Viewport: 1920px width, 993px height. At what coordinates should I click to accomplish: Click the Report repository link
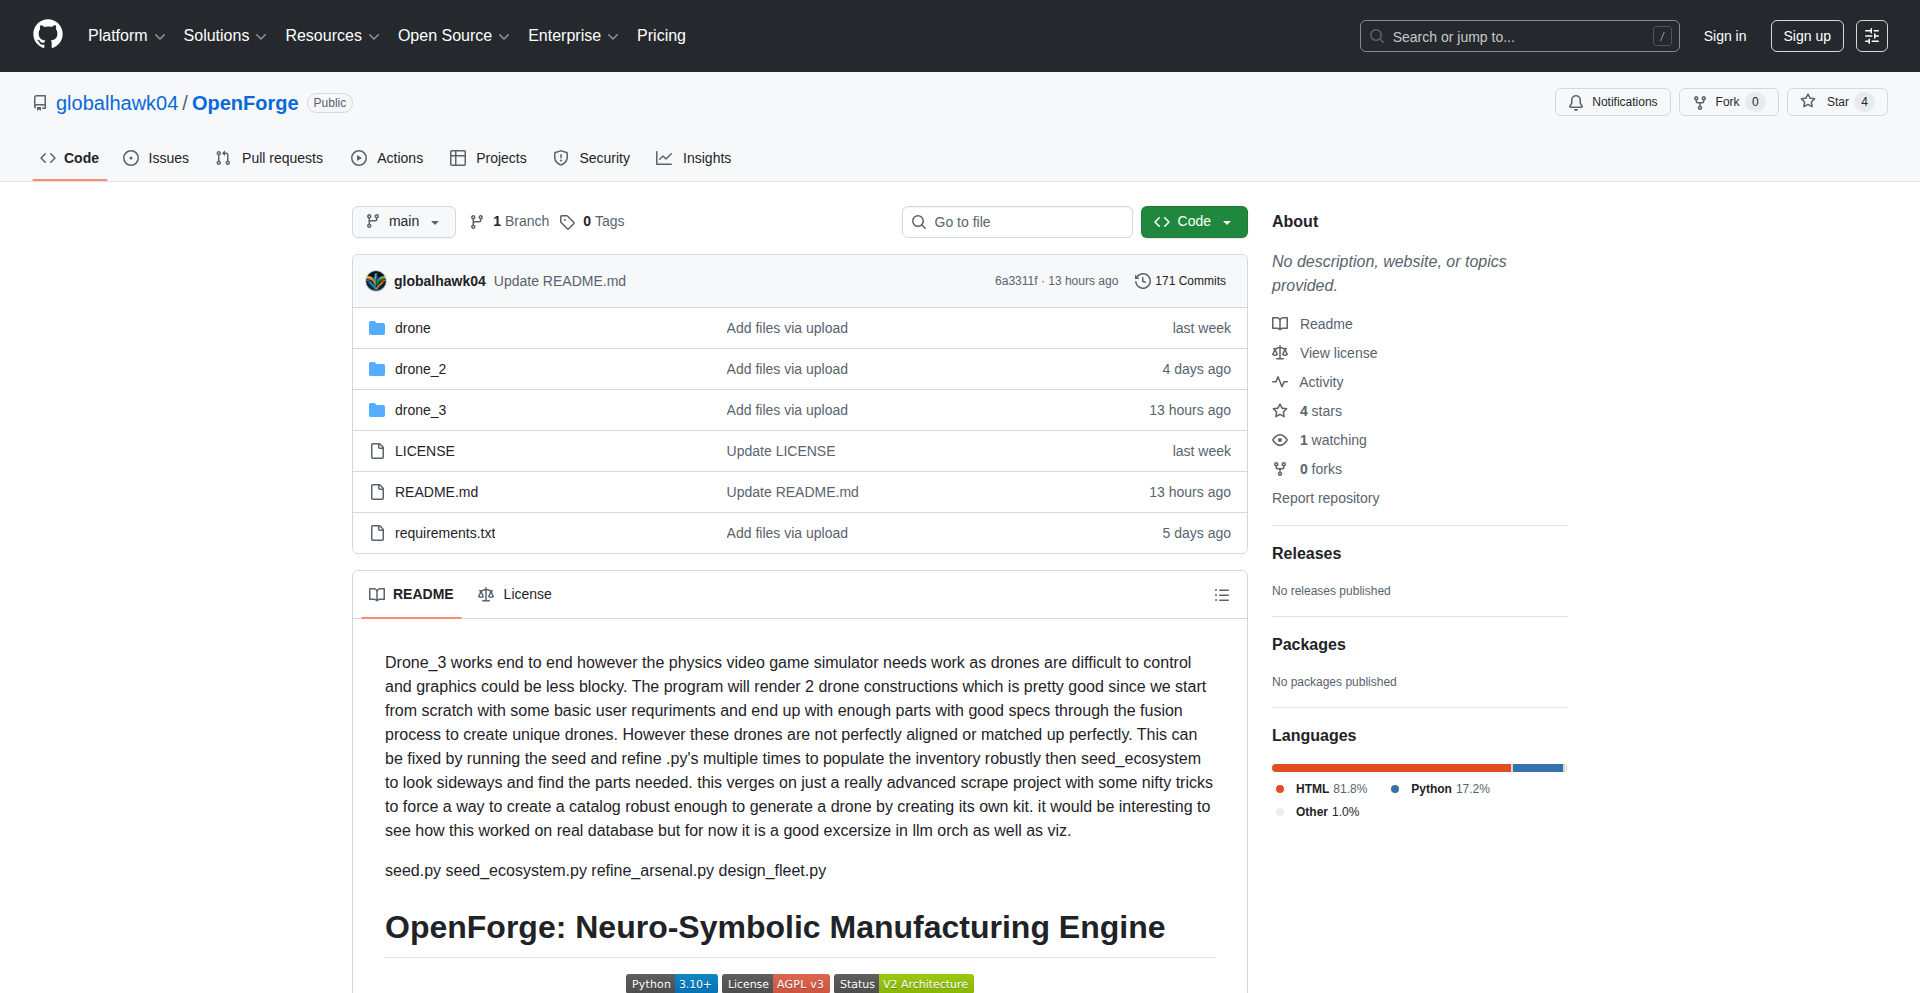tap(1325, 497)
